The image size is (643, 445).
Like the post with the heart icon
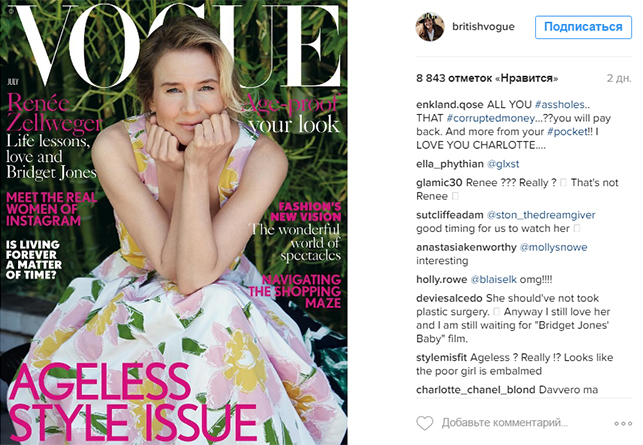click(424, 423)
